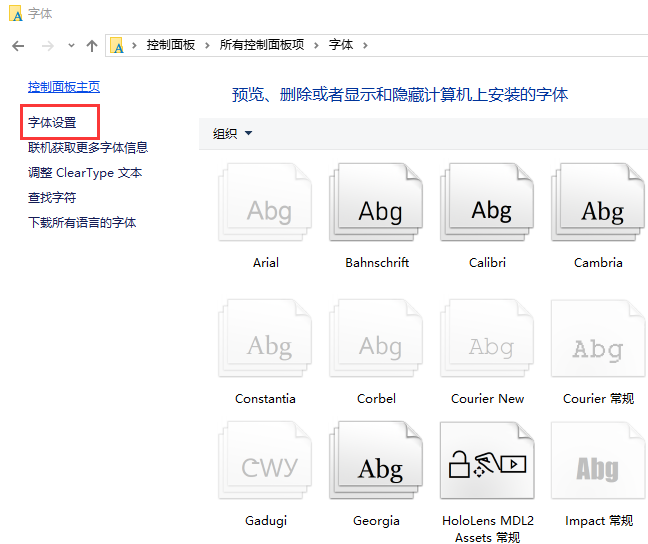Expand the chevron after 控制面板 breadcrumb
The width and height of the screenshot is (648, 544).
[x=207, y=45]
